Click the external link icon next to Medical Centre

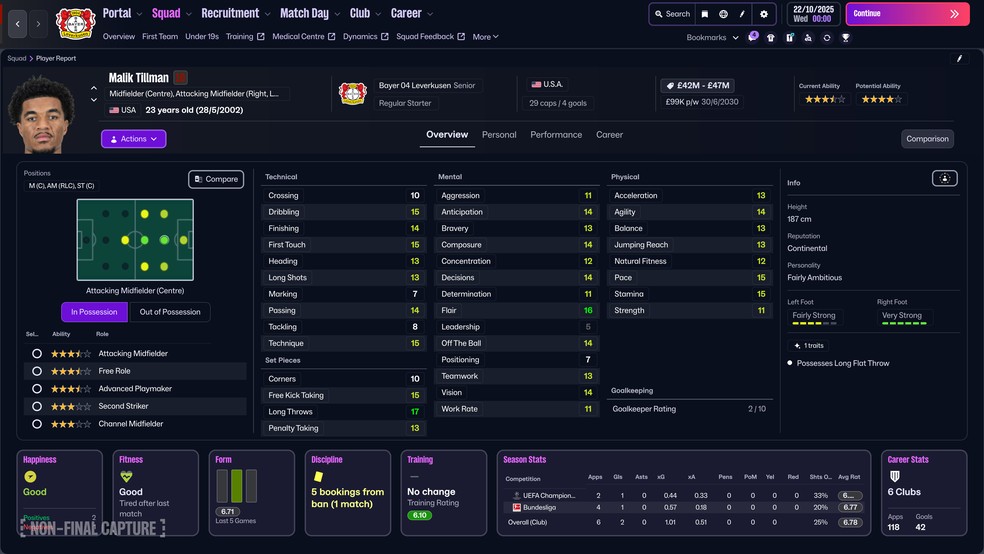pyautogui.click(x=331, y=37)
